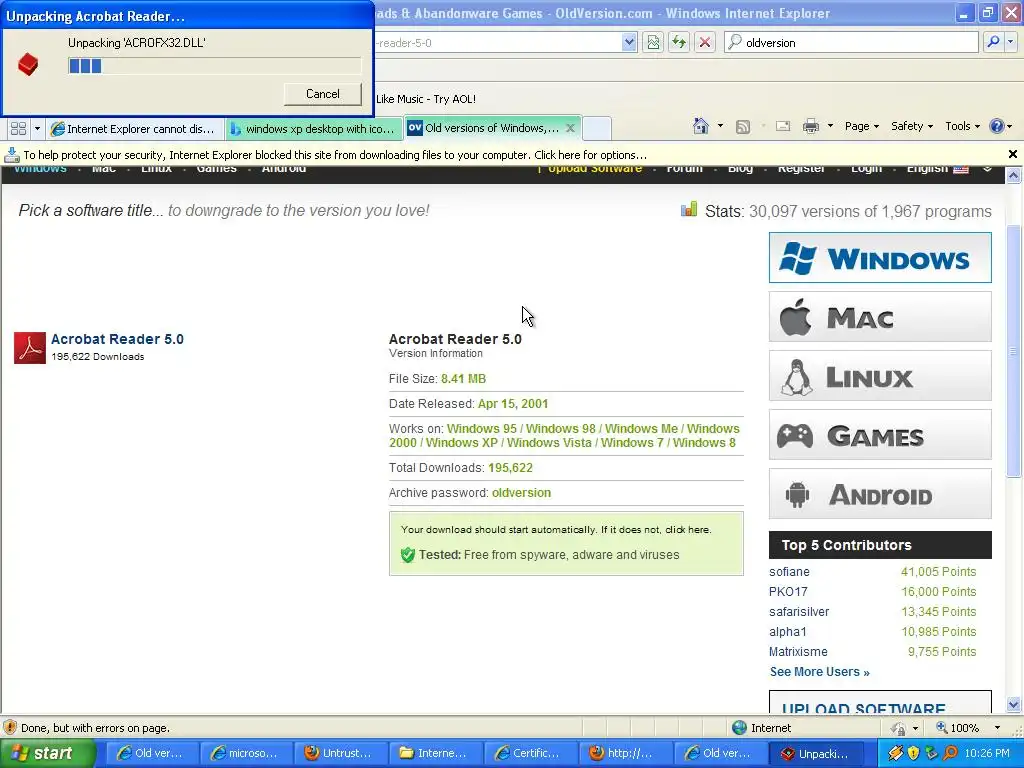Open the Windows category banner
Image resolution: width=1024 pixels, height=768 pixels.
pos(880,257)
